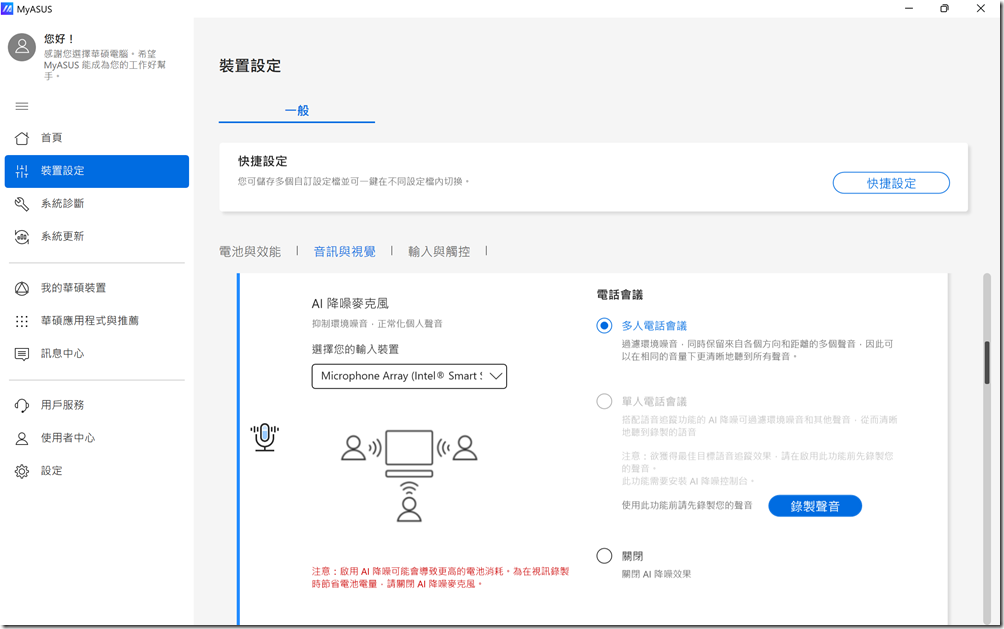Click the user avatar profile icon
The height and width of the screenshot is (629, 1004).
23,47
